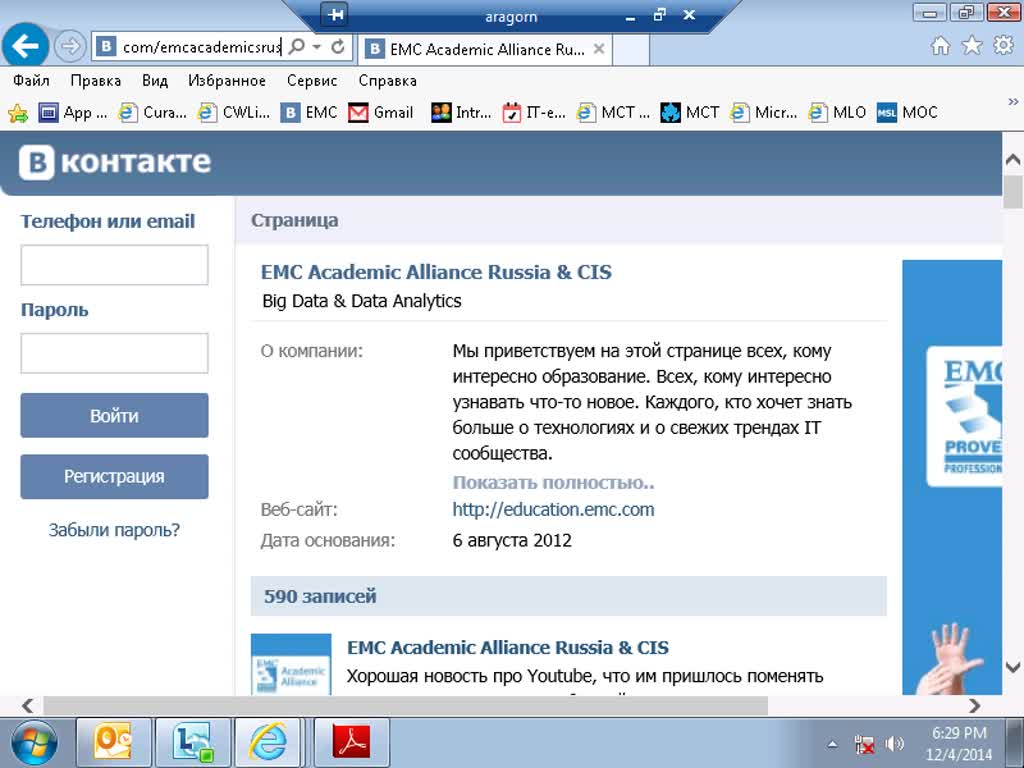Click the vertical scrollbar down arrow
This screenshot has width=1024, height=768.
click(x=1013, y=667)
